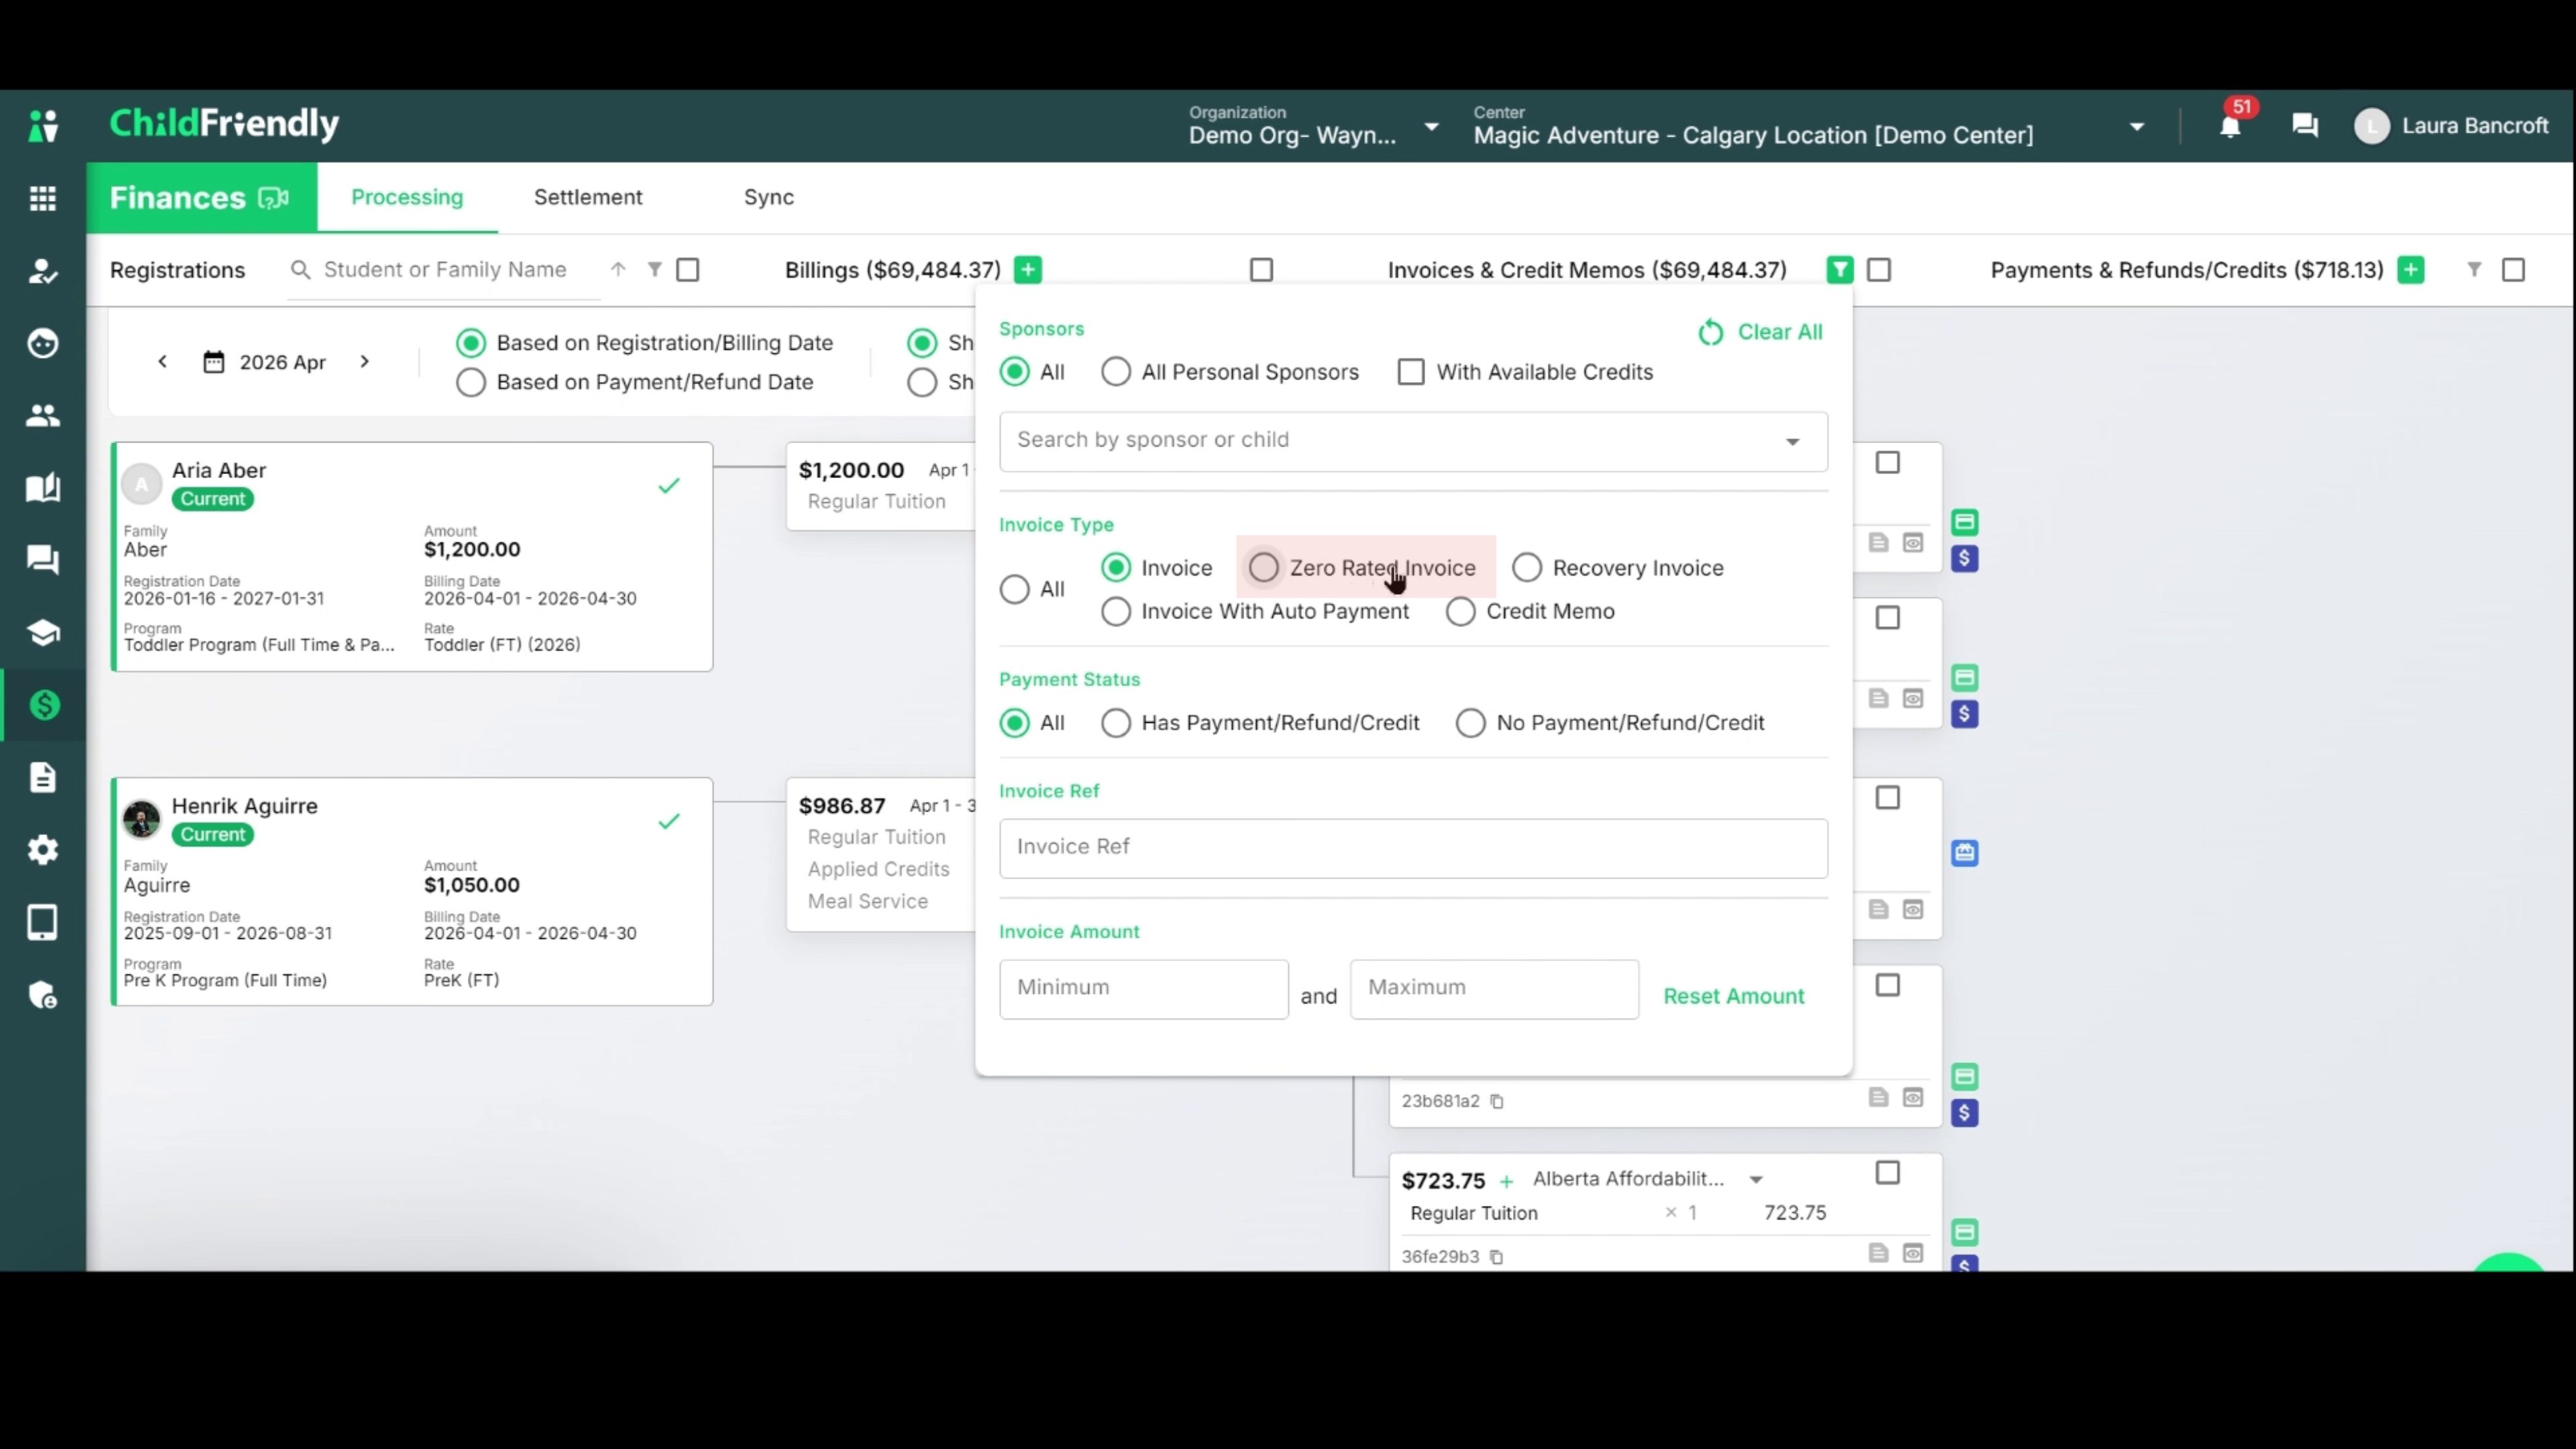The height and width of the screenshot is (1449, 2576).
Task: Add a new payment with green plus
Action: coord(2411,270)
